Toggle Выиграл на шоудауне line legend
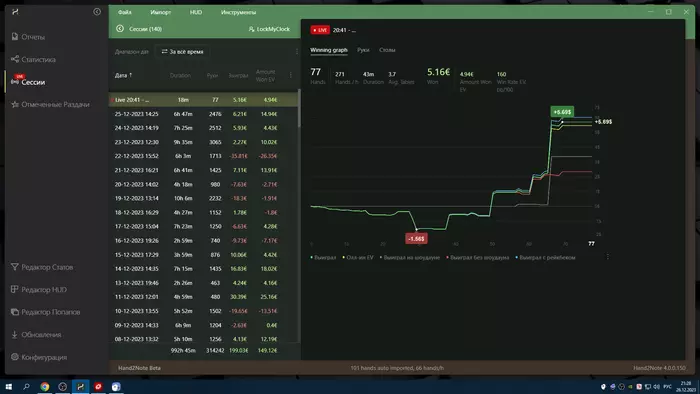Screen dimensions: 700x394 (x=410, y=257)
